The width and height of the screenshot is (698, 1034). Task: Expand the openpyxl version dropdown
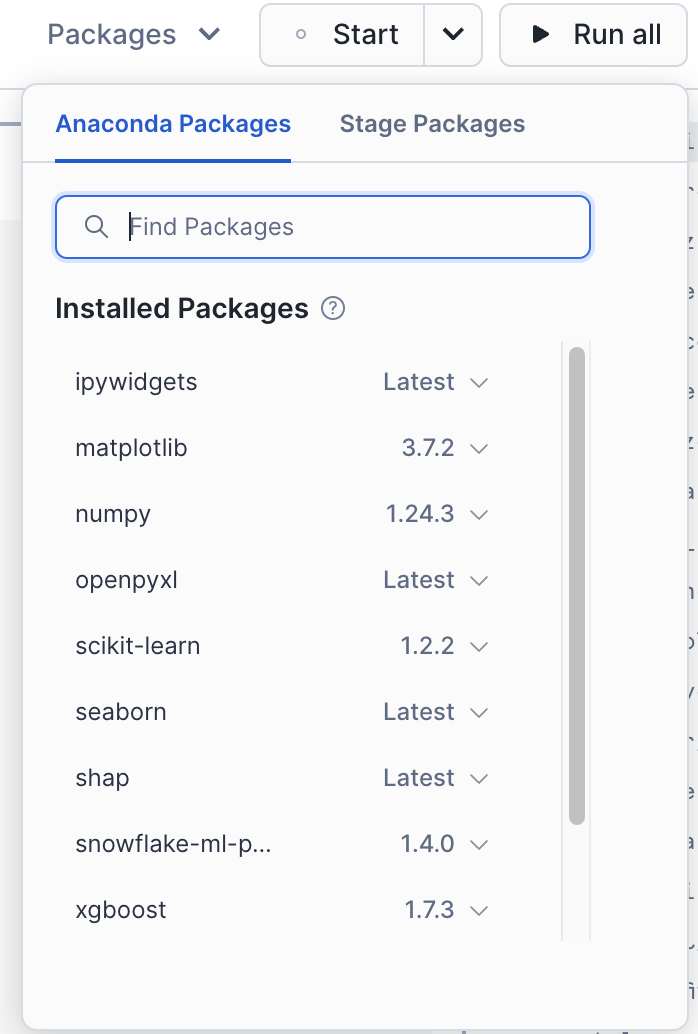pos(478,580)
